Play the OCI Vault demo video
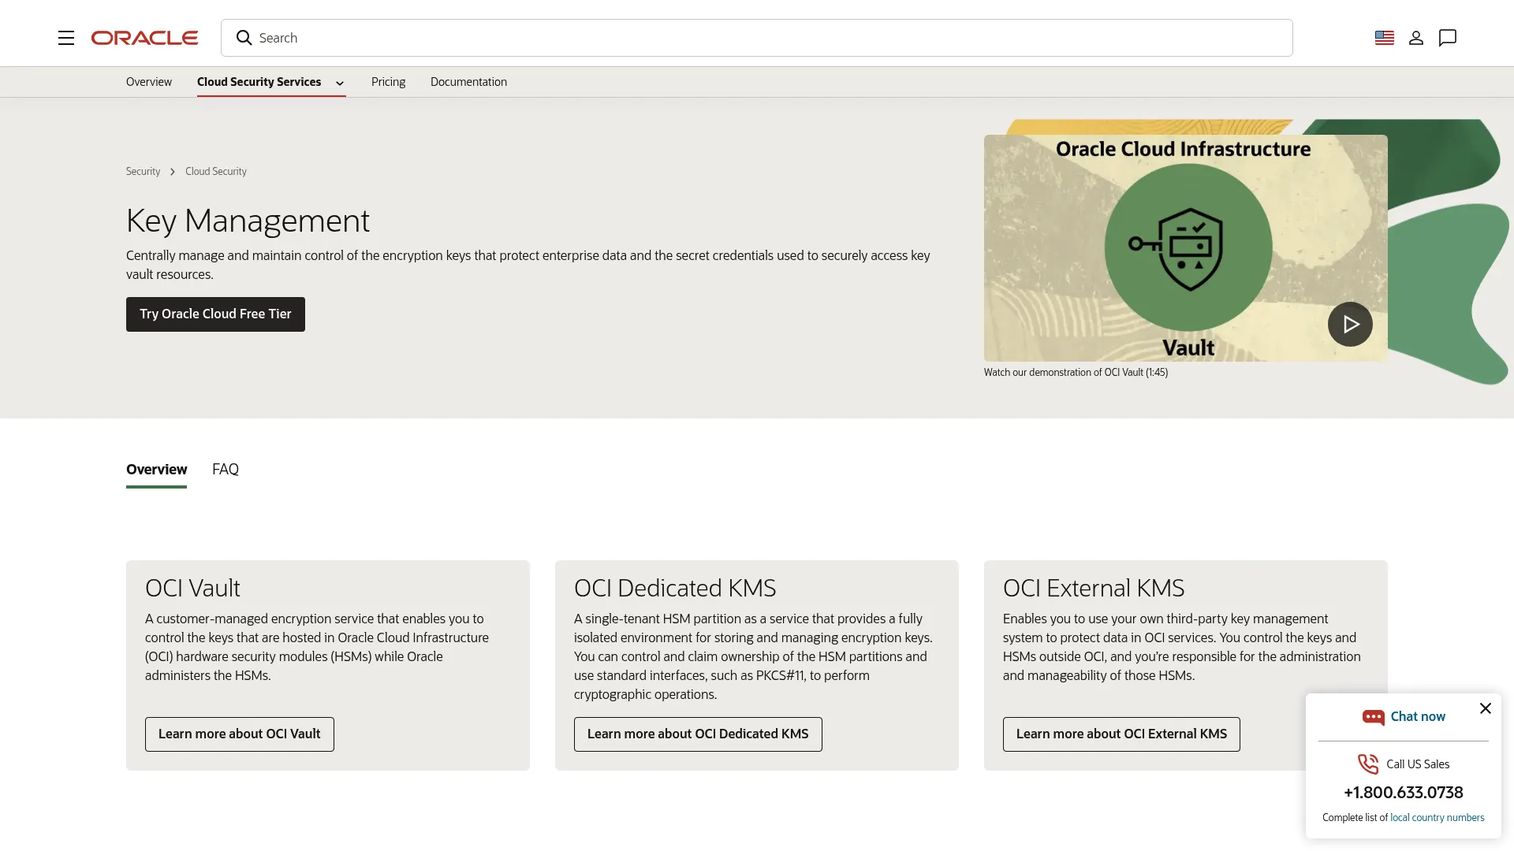The height and width of the screenshot is (851, 1514). [1350, 324]
